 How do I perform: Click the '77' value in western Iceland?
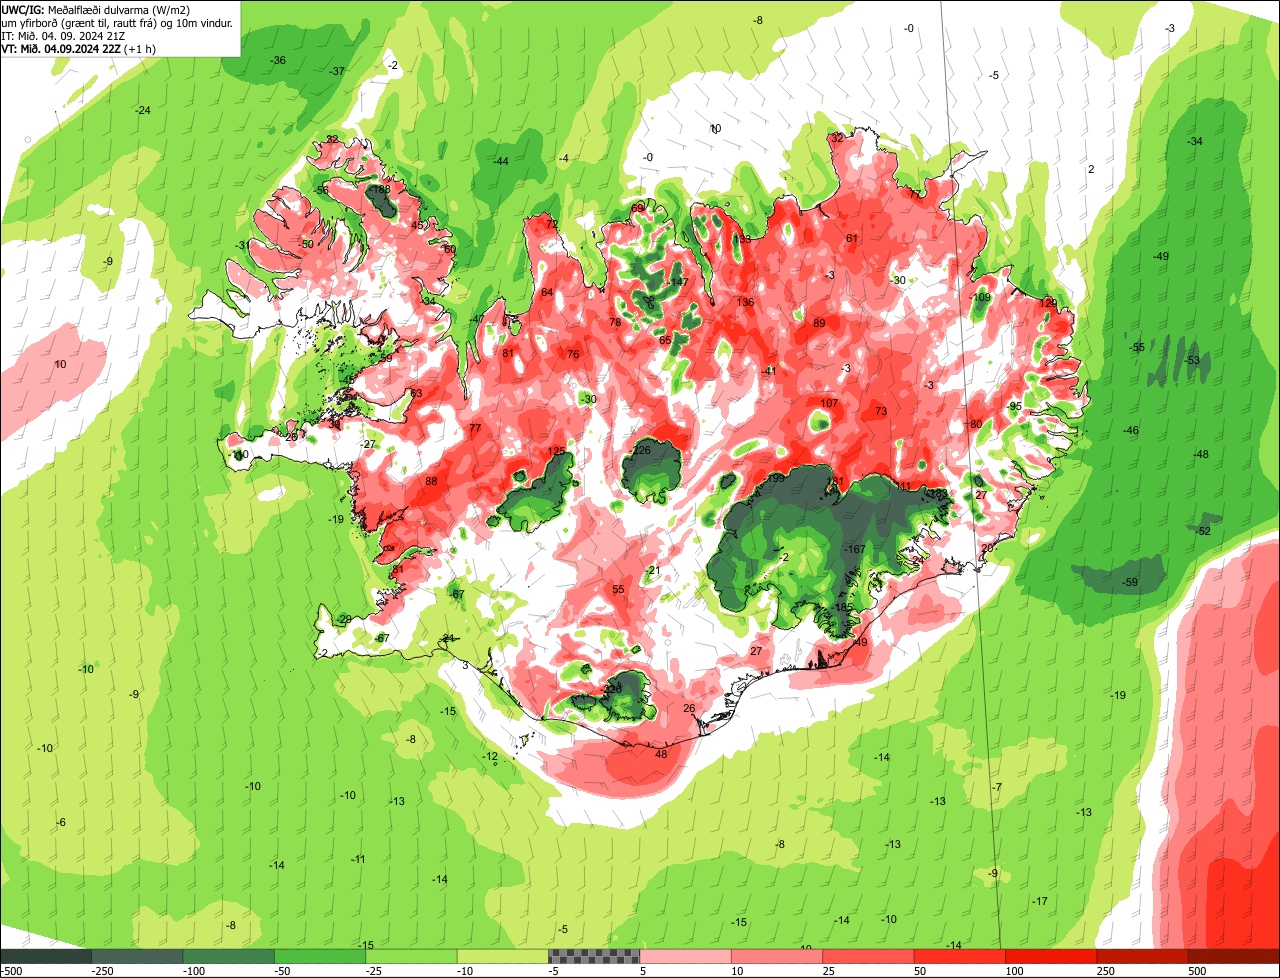click(475, 428)
